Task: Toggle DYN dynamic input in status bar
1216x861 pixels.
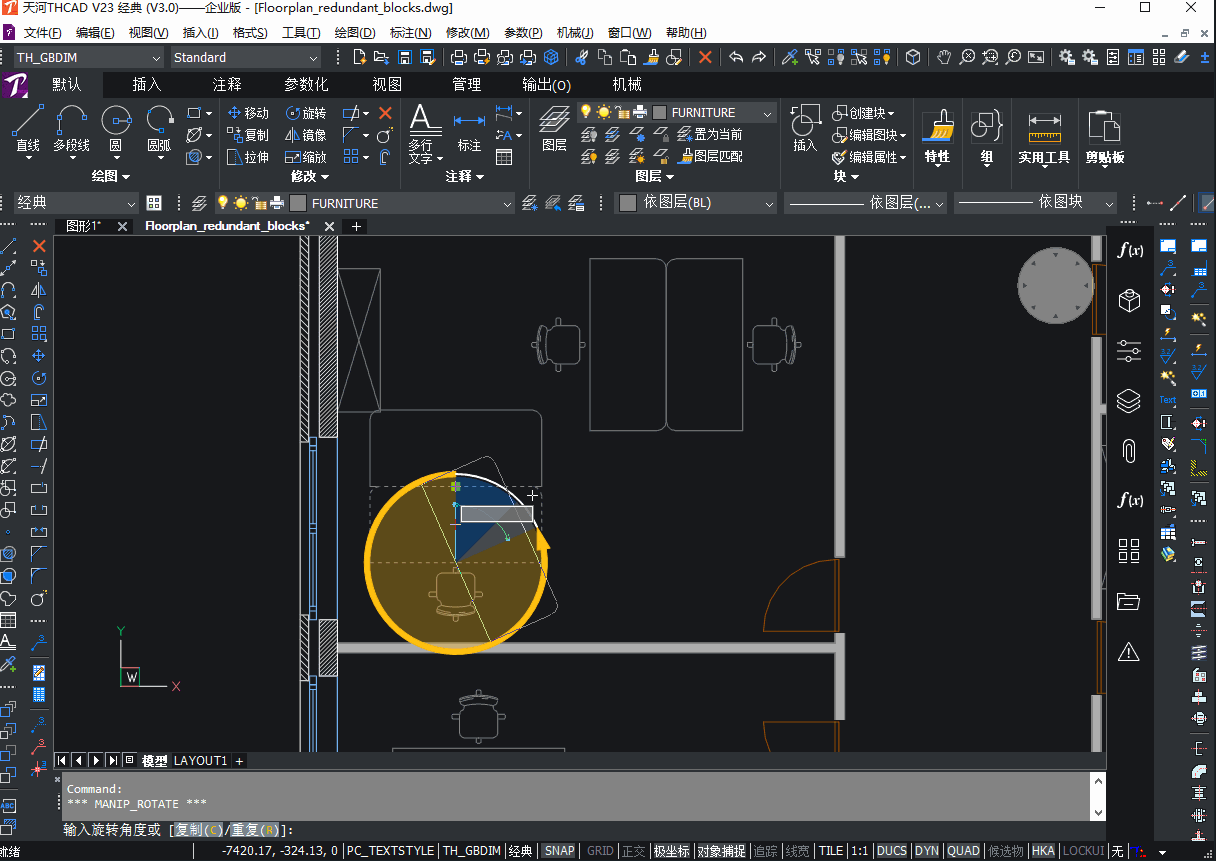Action: coord(927,851)
